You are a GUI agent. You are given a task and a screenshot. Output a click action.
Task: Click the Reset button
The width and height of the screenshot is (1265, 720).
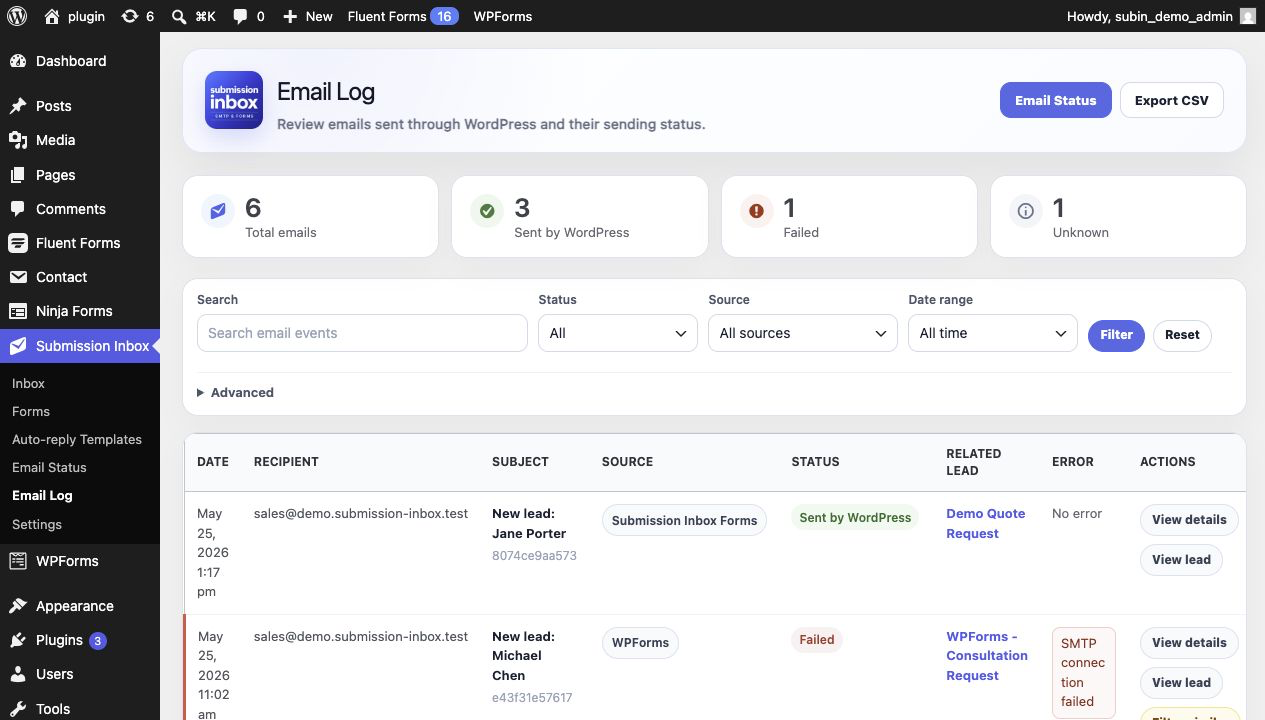(1182, 335)
